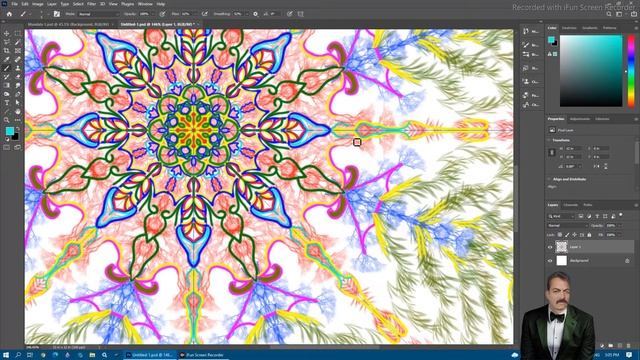Pick a color in the color field
This screenshot has height=360, width=640.
point(591,71)
